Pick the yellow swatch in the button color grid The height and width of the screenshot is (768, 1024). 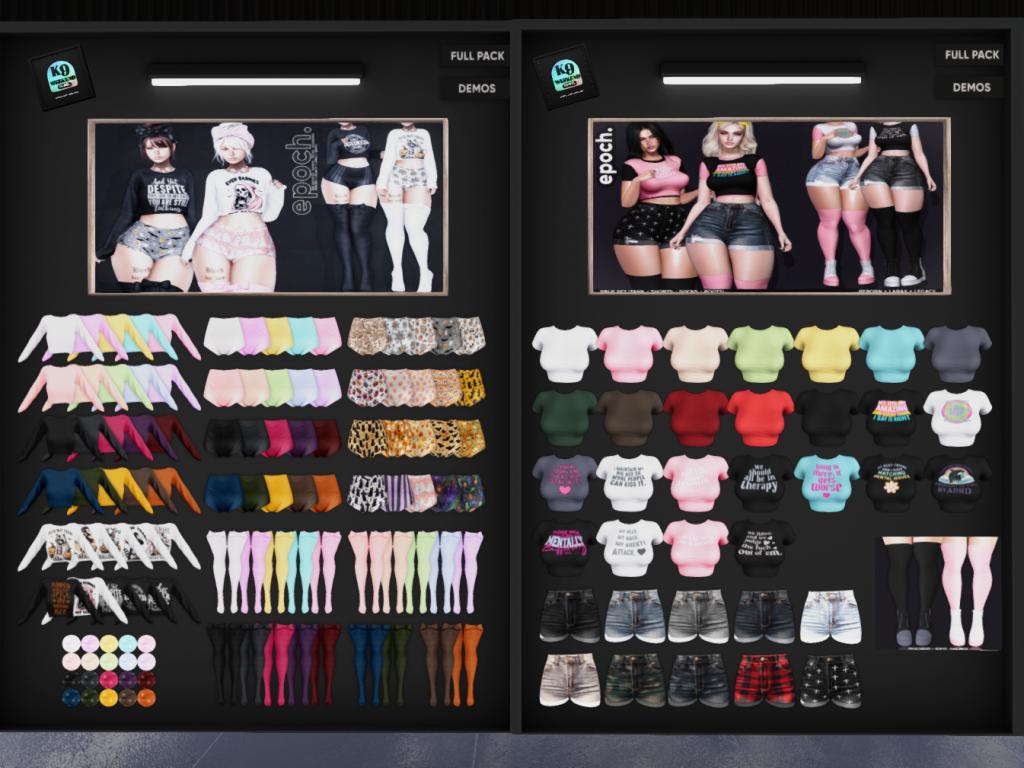point(108,697)
